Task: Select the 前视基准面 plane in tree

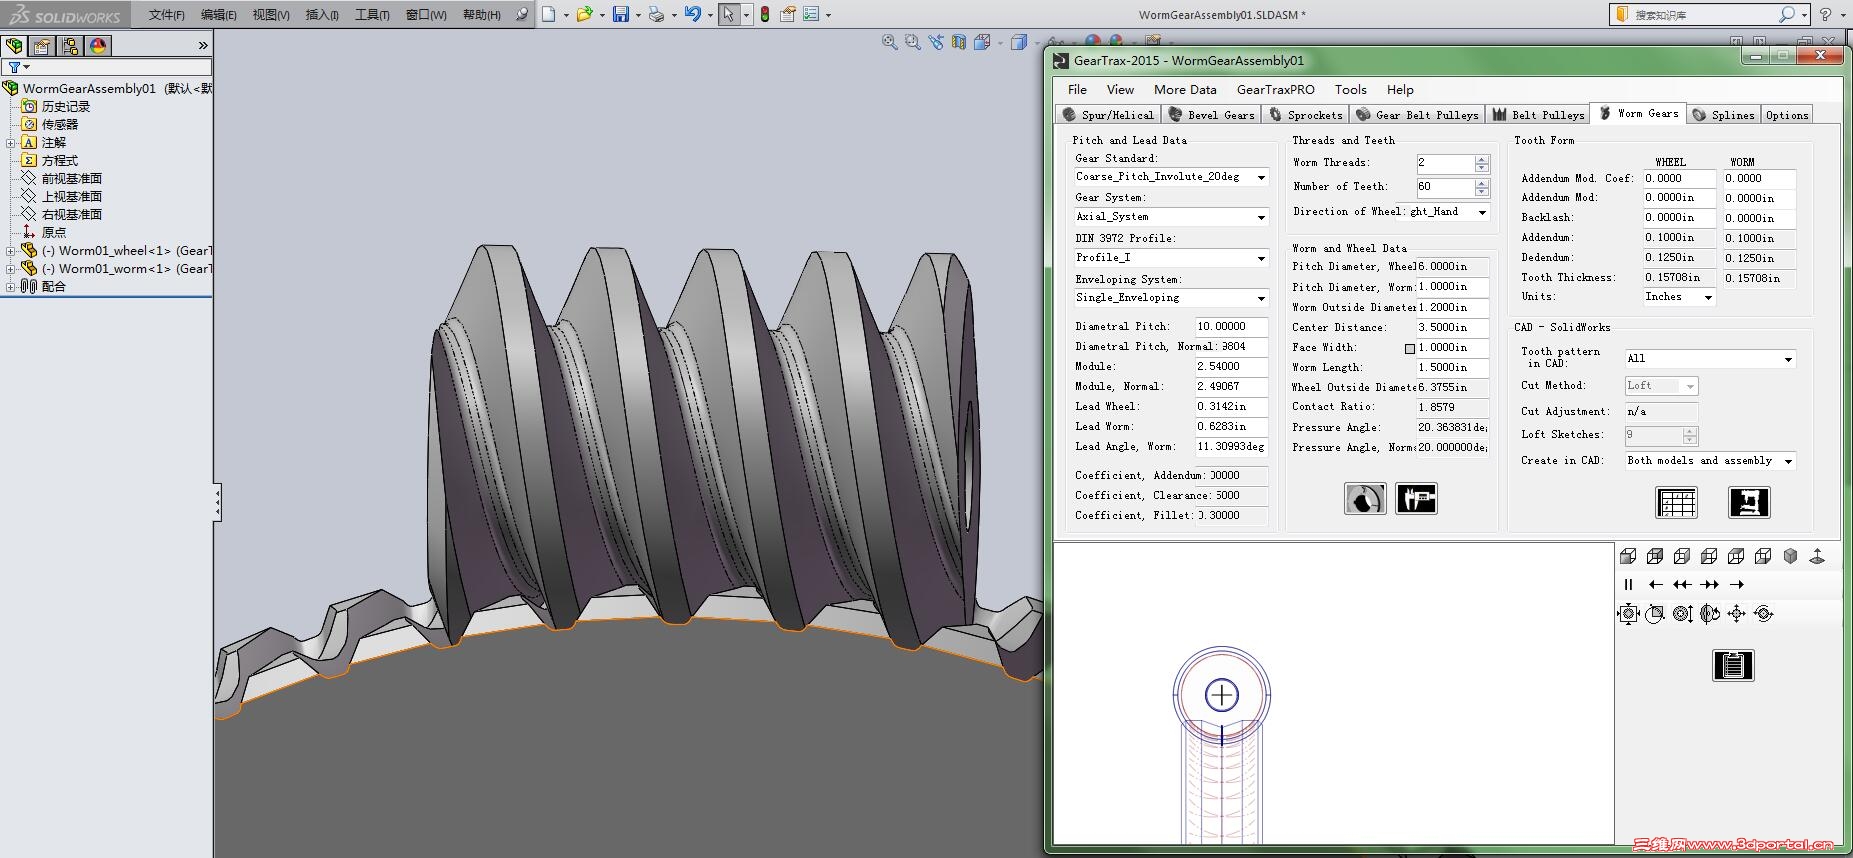Action: (x=71, y=179)
